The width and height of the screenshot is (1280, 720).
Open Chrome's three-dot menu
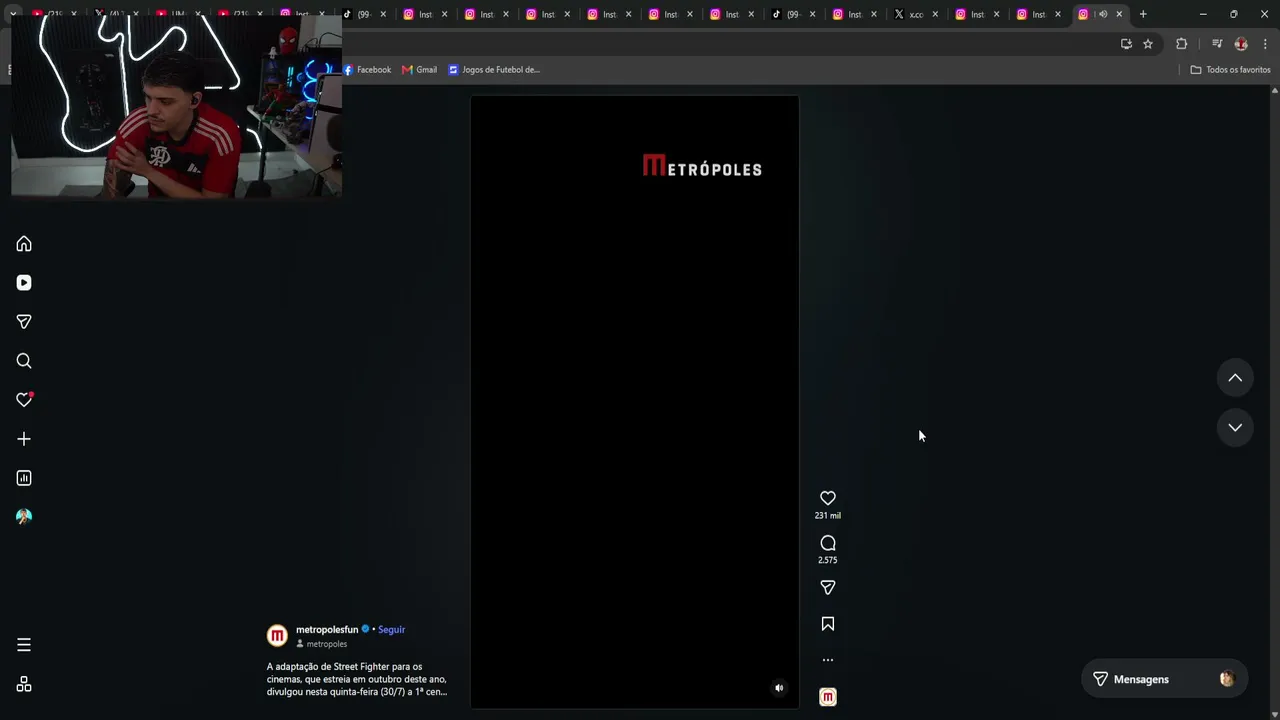click(1265, 44)
